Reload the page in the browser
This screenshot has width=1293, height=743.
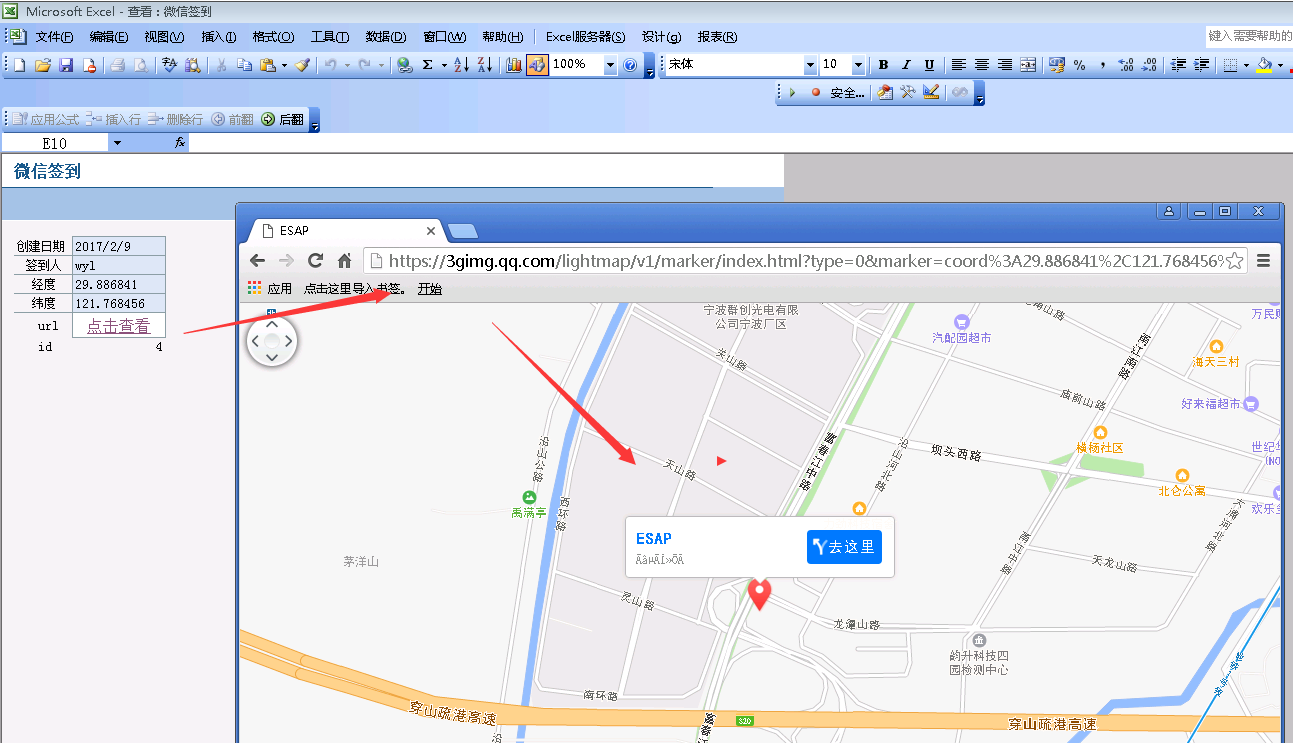click(315, 260)
